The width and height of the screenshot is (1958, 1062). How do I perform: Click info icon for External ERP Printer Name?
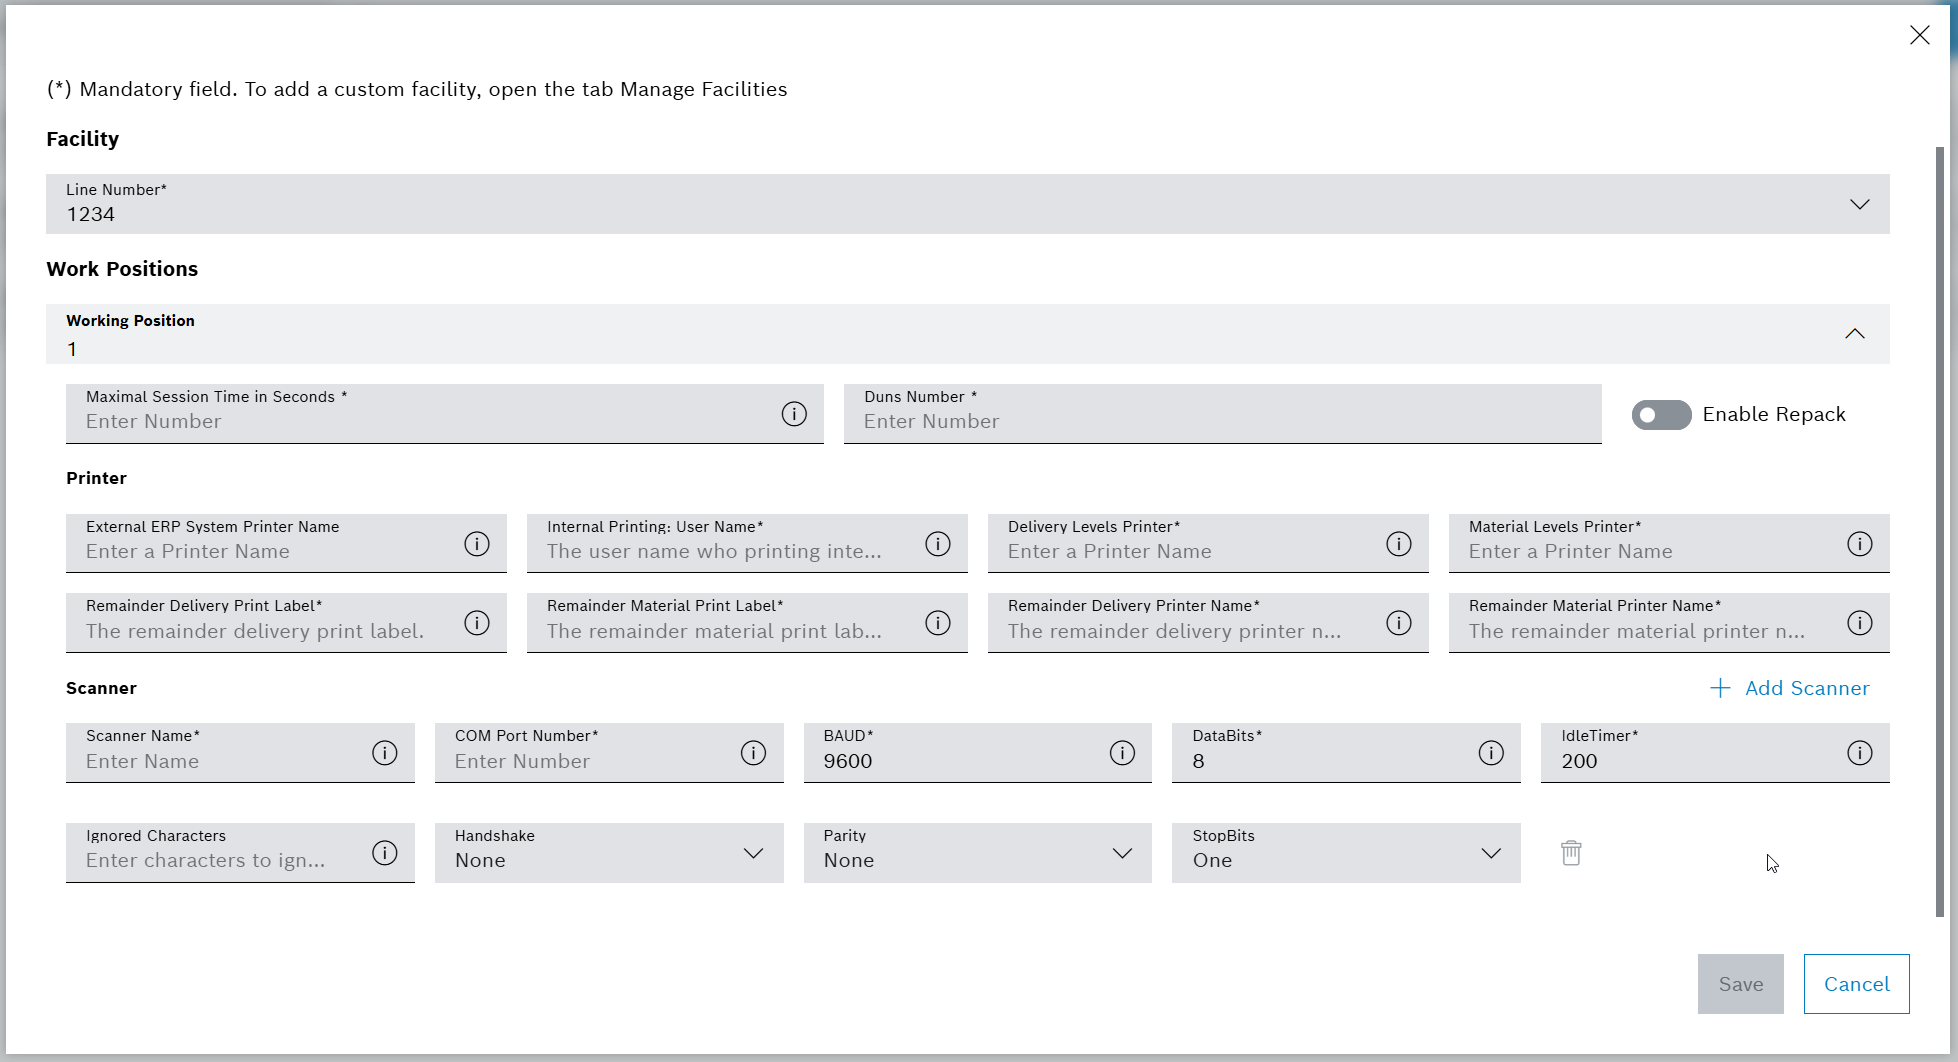477,544
